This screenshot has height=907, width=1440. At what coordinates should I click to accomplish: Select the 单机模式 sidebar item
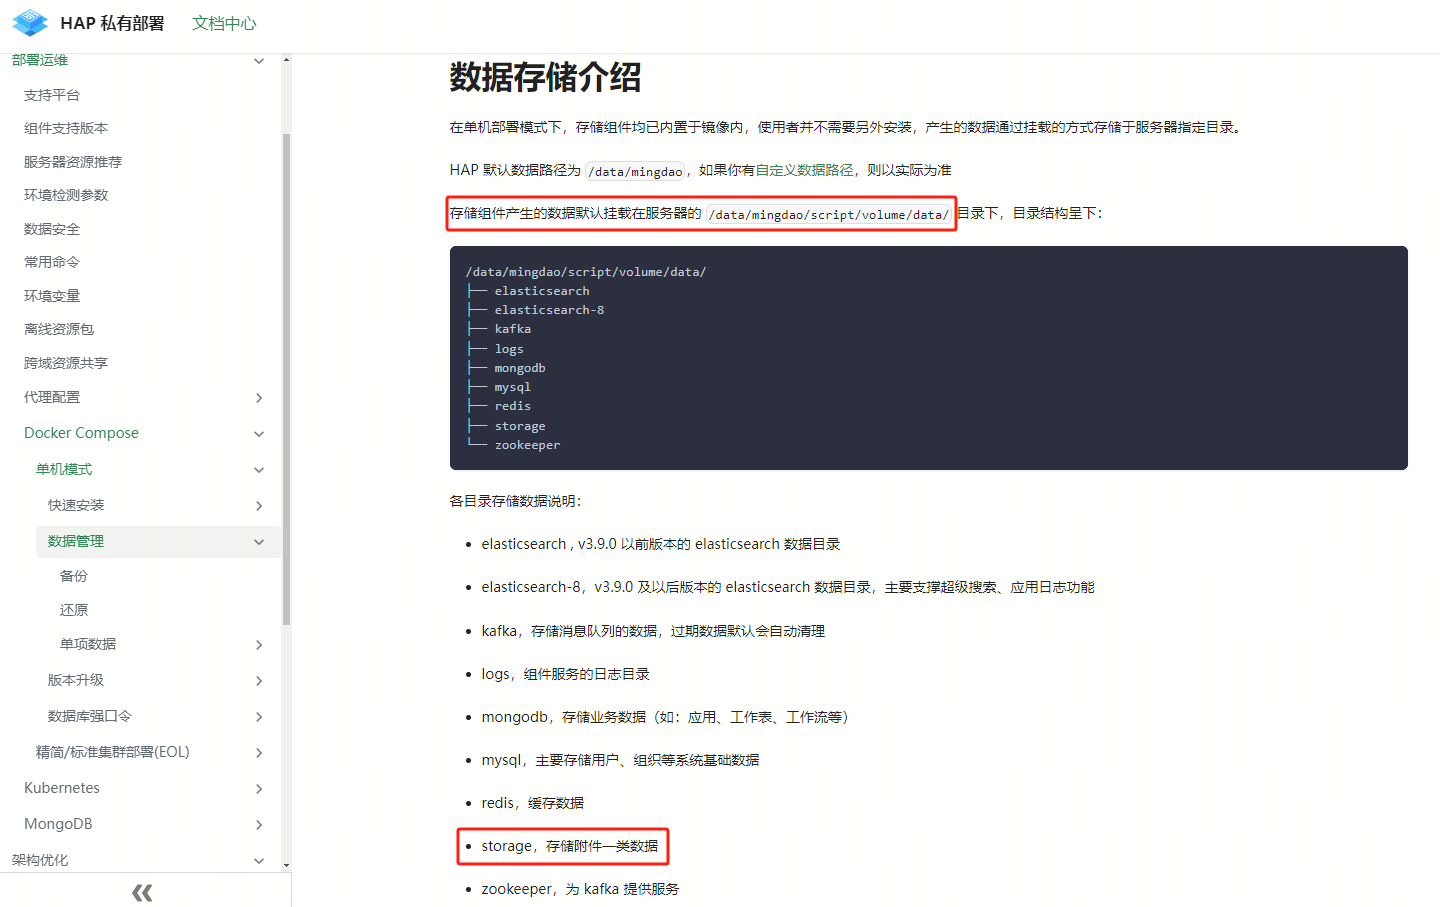point(64,469)
